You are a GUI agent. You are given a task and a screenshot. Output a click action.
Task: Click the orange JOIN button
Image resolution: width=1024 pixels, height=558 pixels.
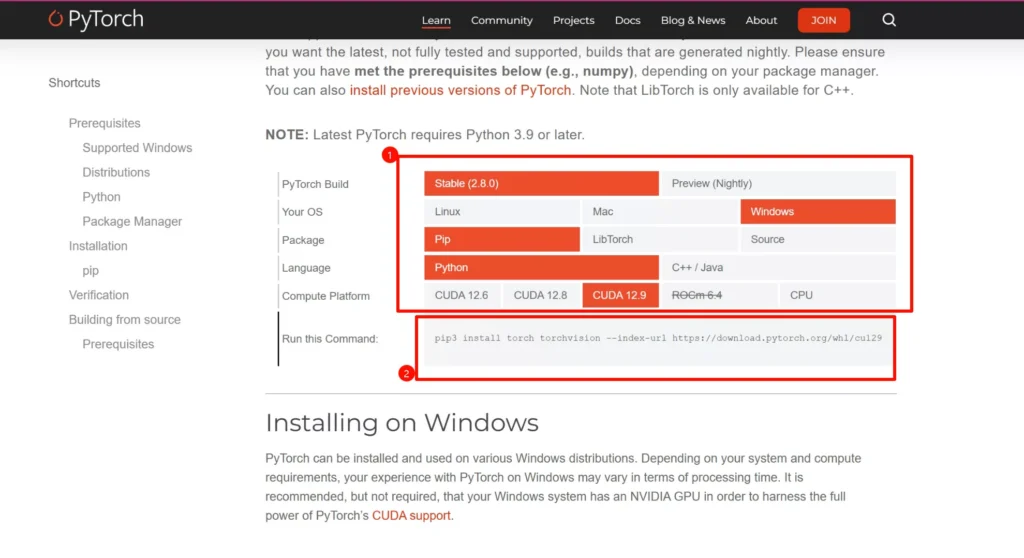click(x=823, y=20)
